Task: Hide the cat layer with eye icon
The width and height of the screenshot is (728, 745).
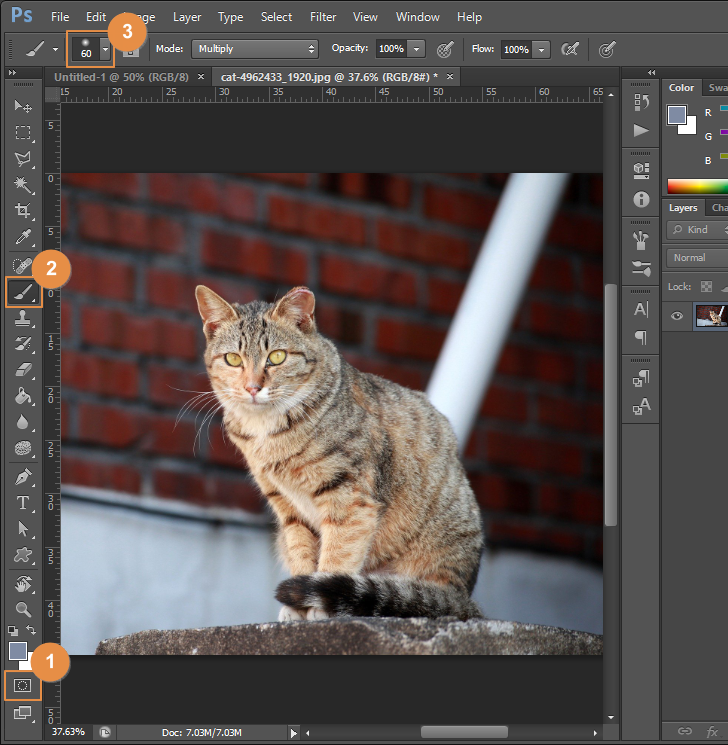Action: tap(677, 315)
